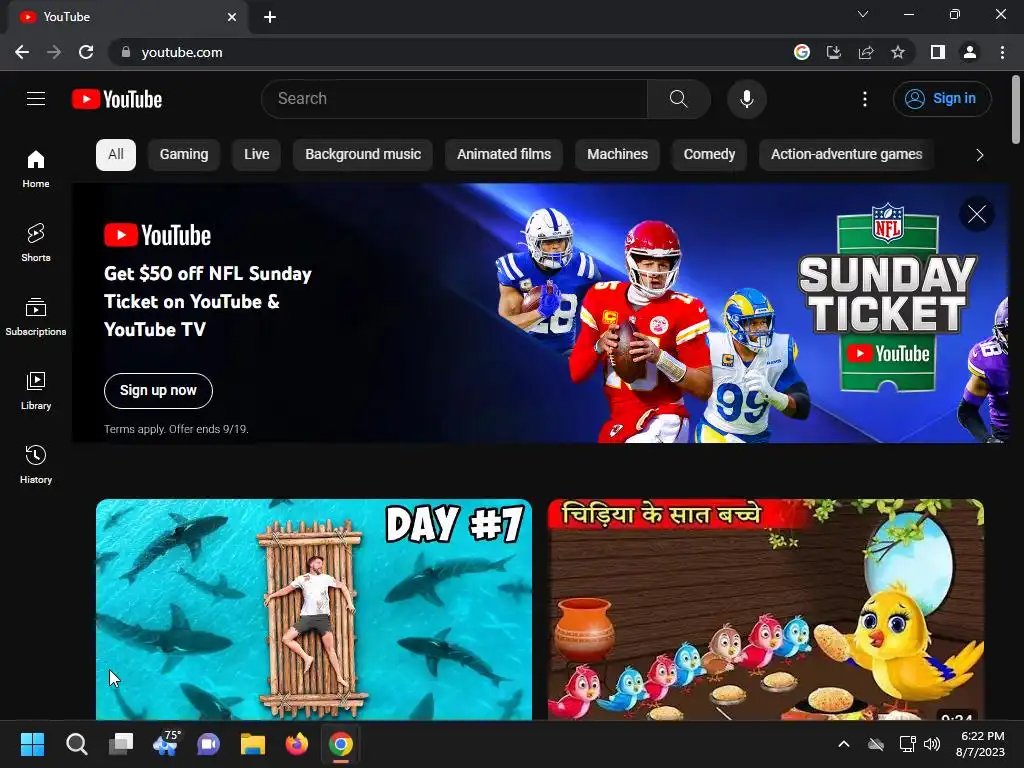
Task: Select the Machines chip
Action: click(617, 155)
